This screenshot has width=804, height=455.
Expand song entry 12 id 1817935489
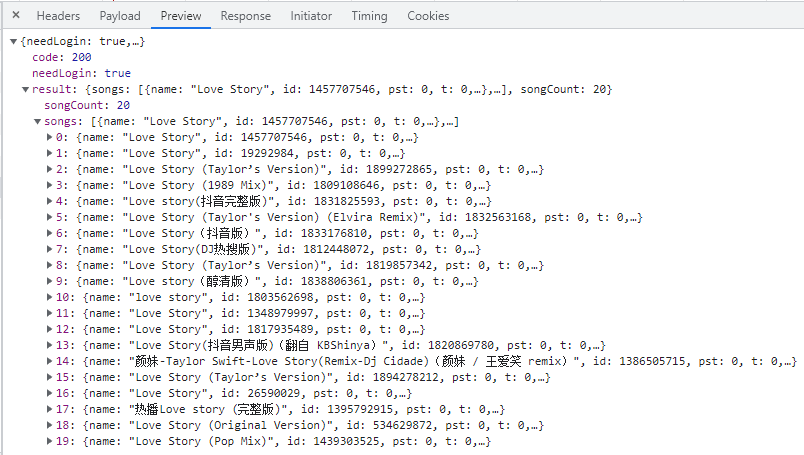[50, 329]
